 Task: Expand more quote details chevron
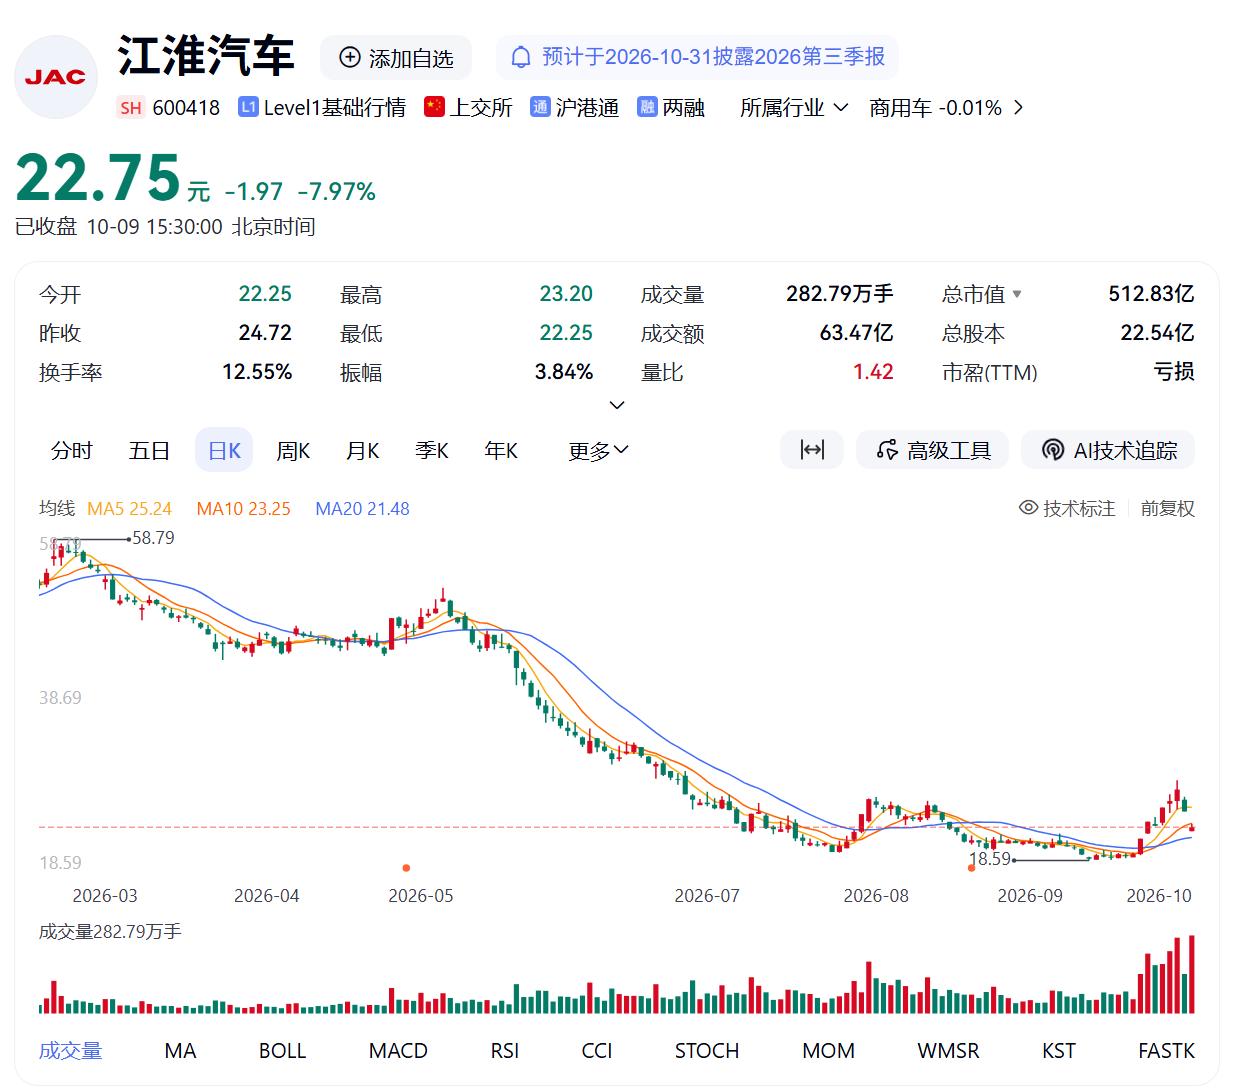617,405
